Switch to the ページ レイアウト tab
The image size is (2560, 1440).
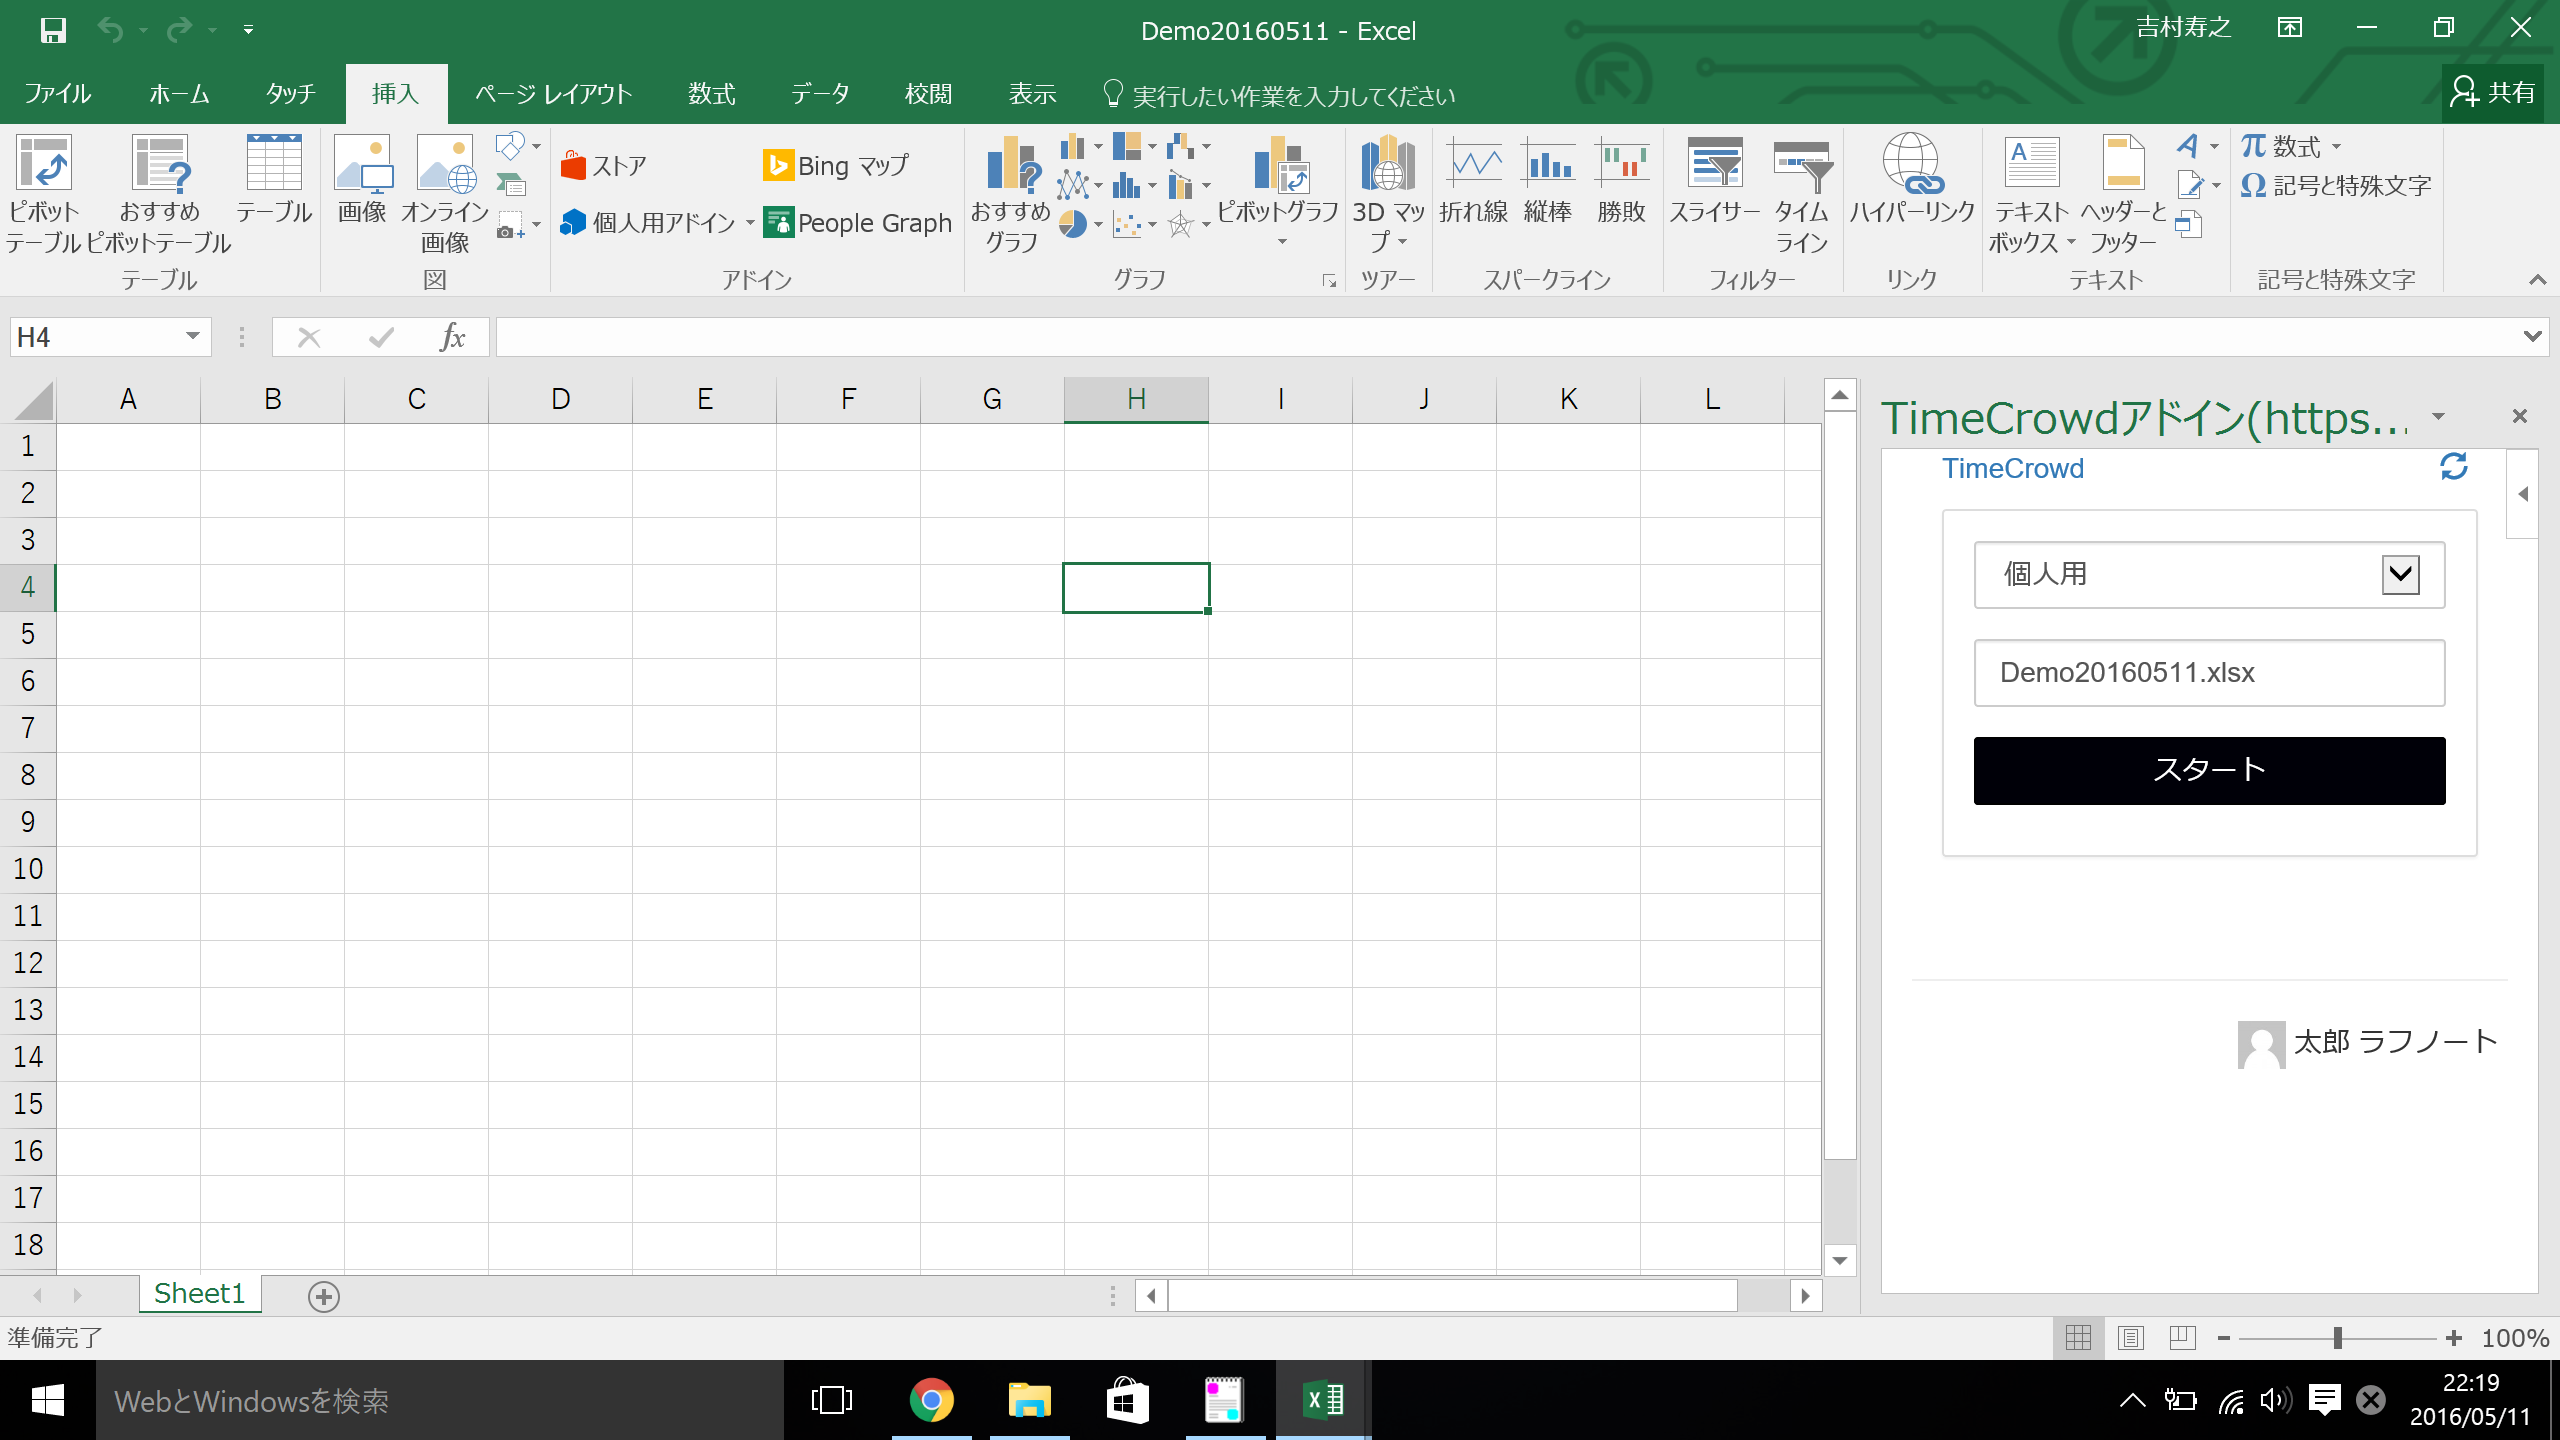coord(554,94)
